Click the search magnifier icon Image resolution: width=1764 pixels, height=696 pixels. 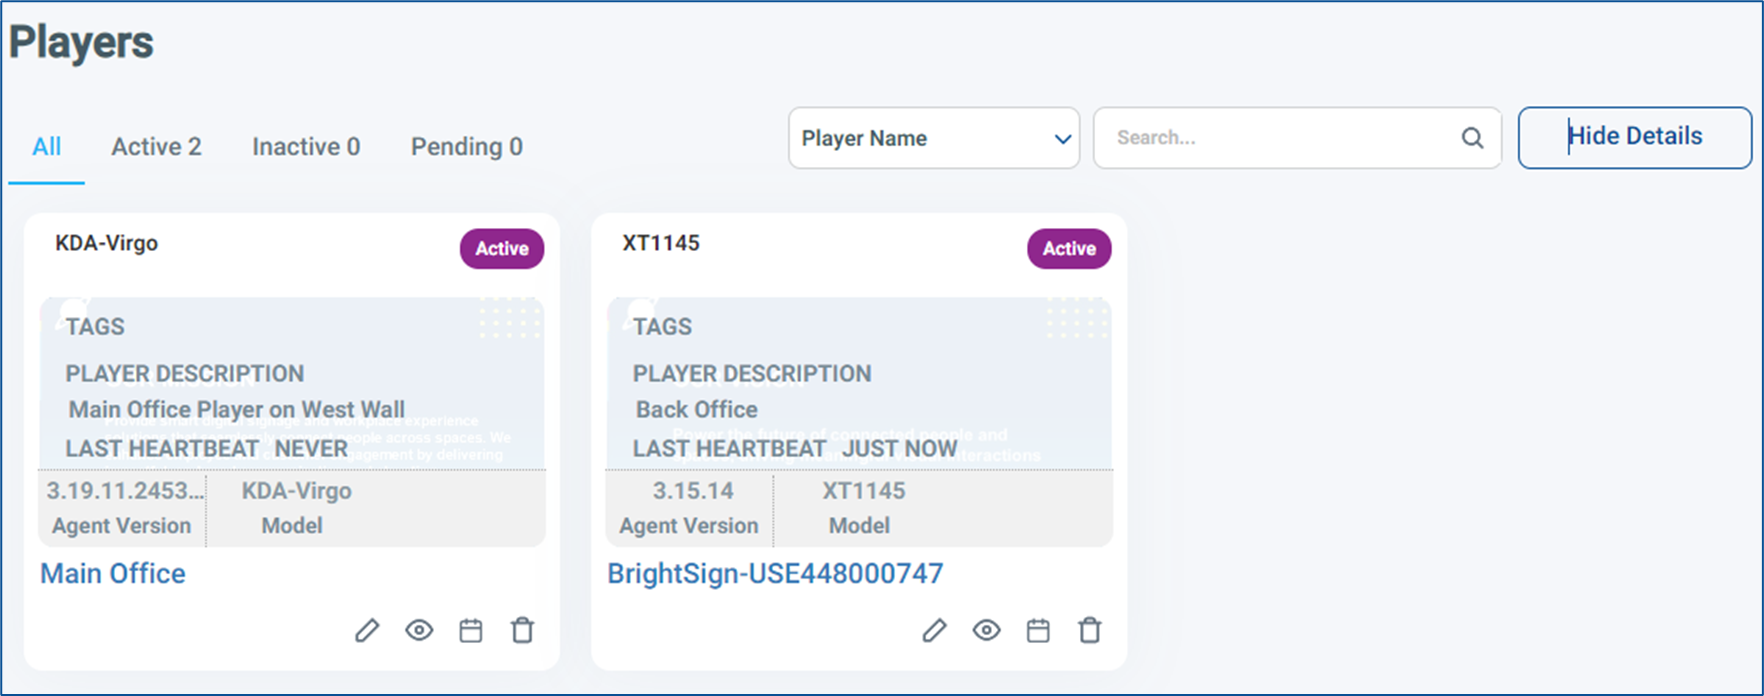click(x=1472, y=138)
